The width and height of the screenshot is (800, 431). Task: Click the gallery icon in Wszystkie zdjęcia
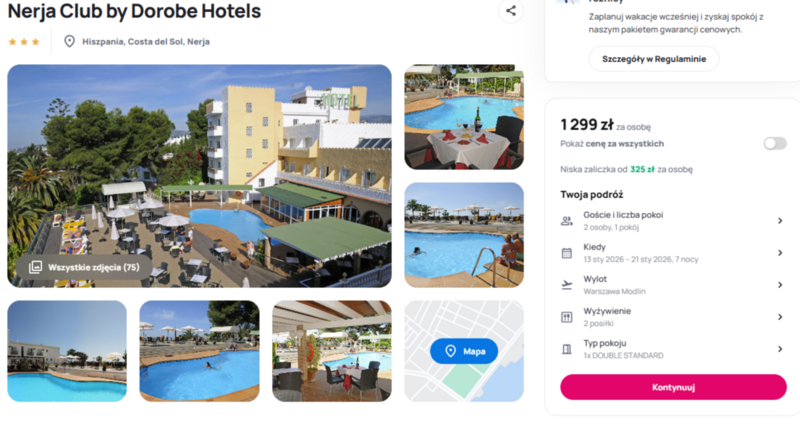(x=35, y=267)
